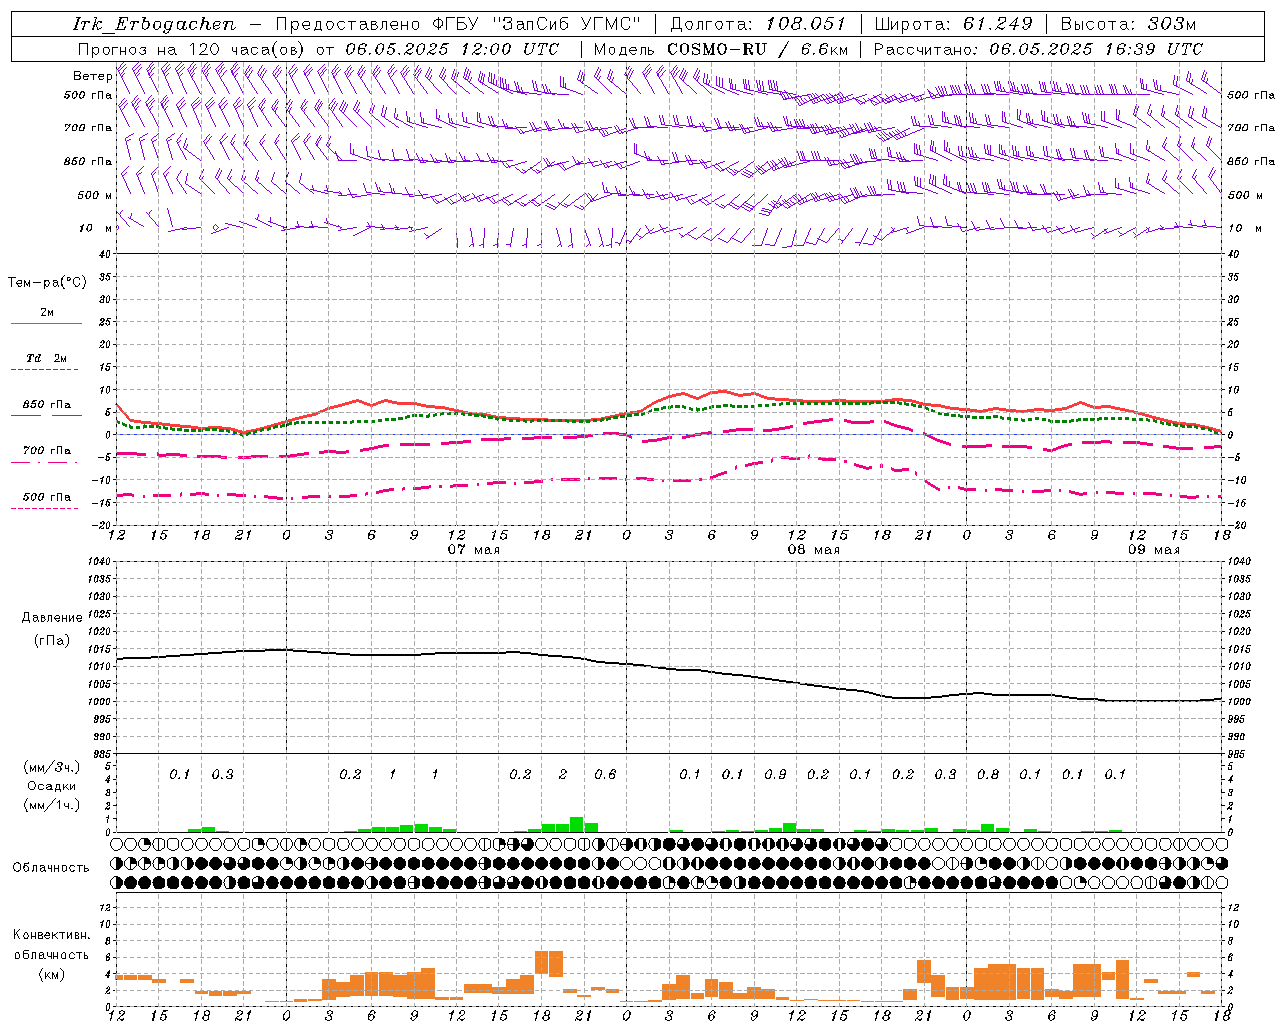
Task: Click the 2 precipitation value
Action: point(563,774)
